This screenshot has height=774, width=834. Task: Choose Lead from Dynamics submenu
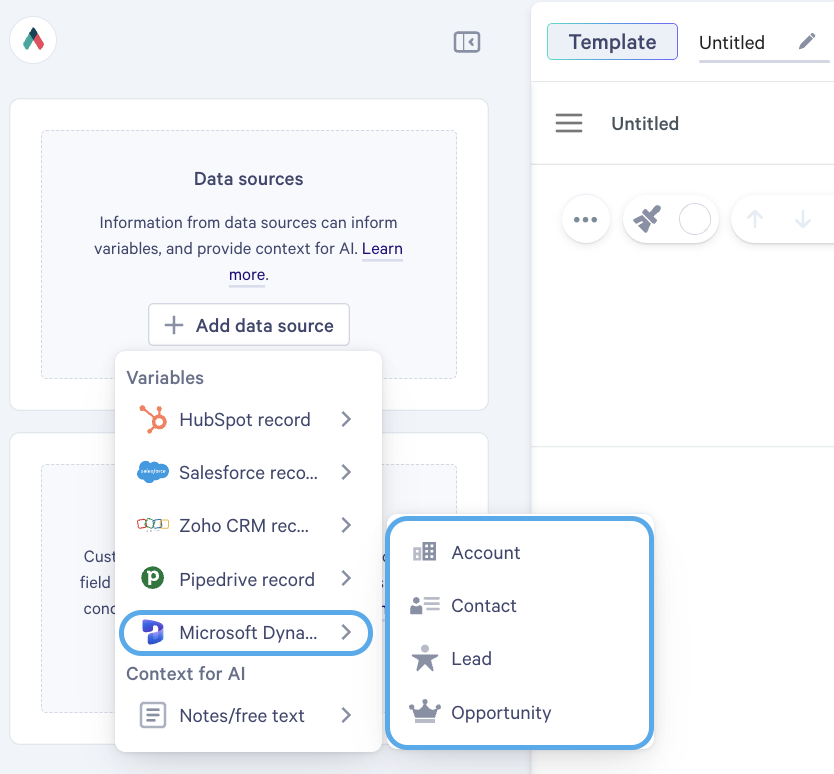[x=519, y=658]
